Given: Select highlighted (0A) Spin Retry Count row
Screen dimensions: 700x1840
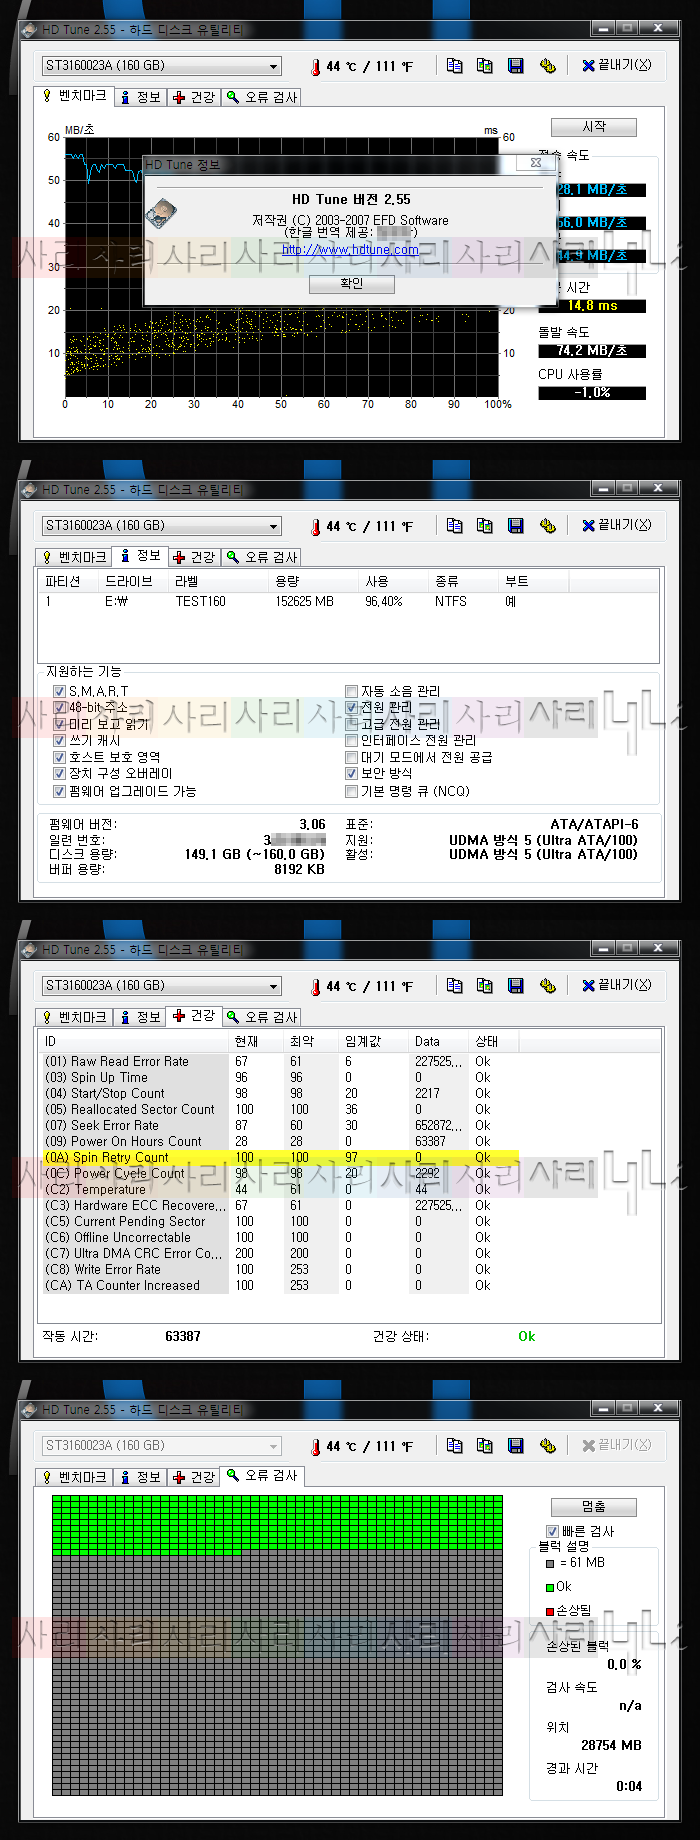Looking at the screenshot, I should coord(280,1157).
